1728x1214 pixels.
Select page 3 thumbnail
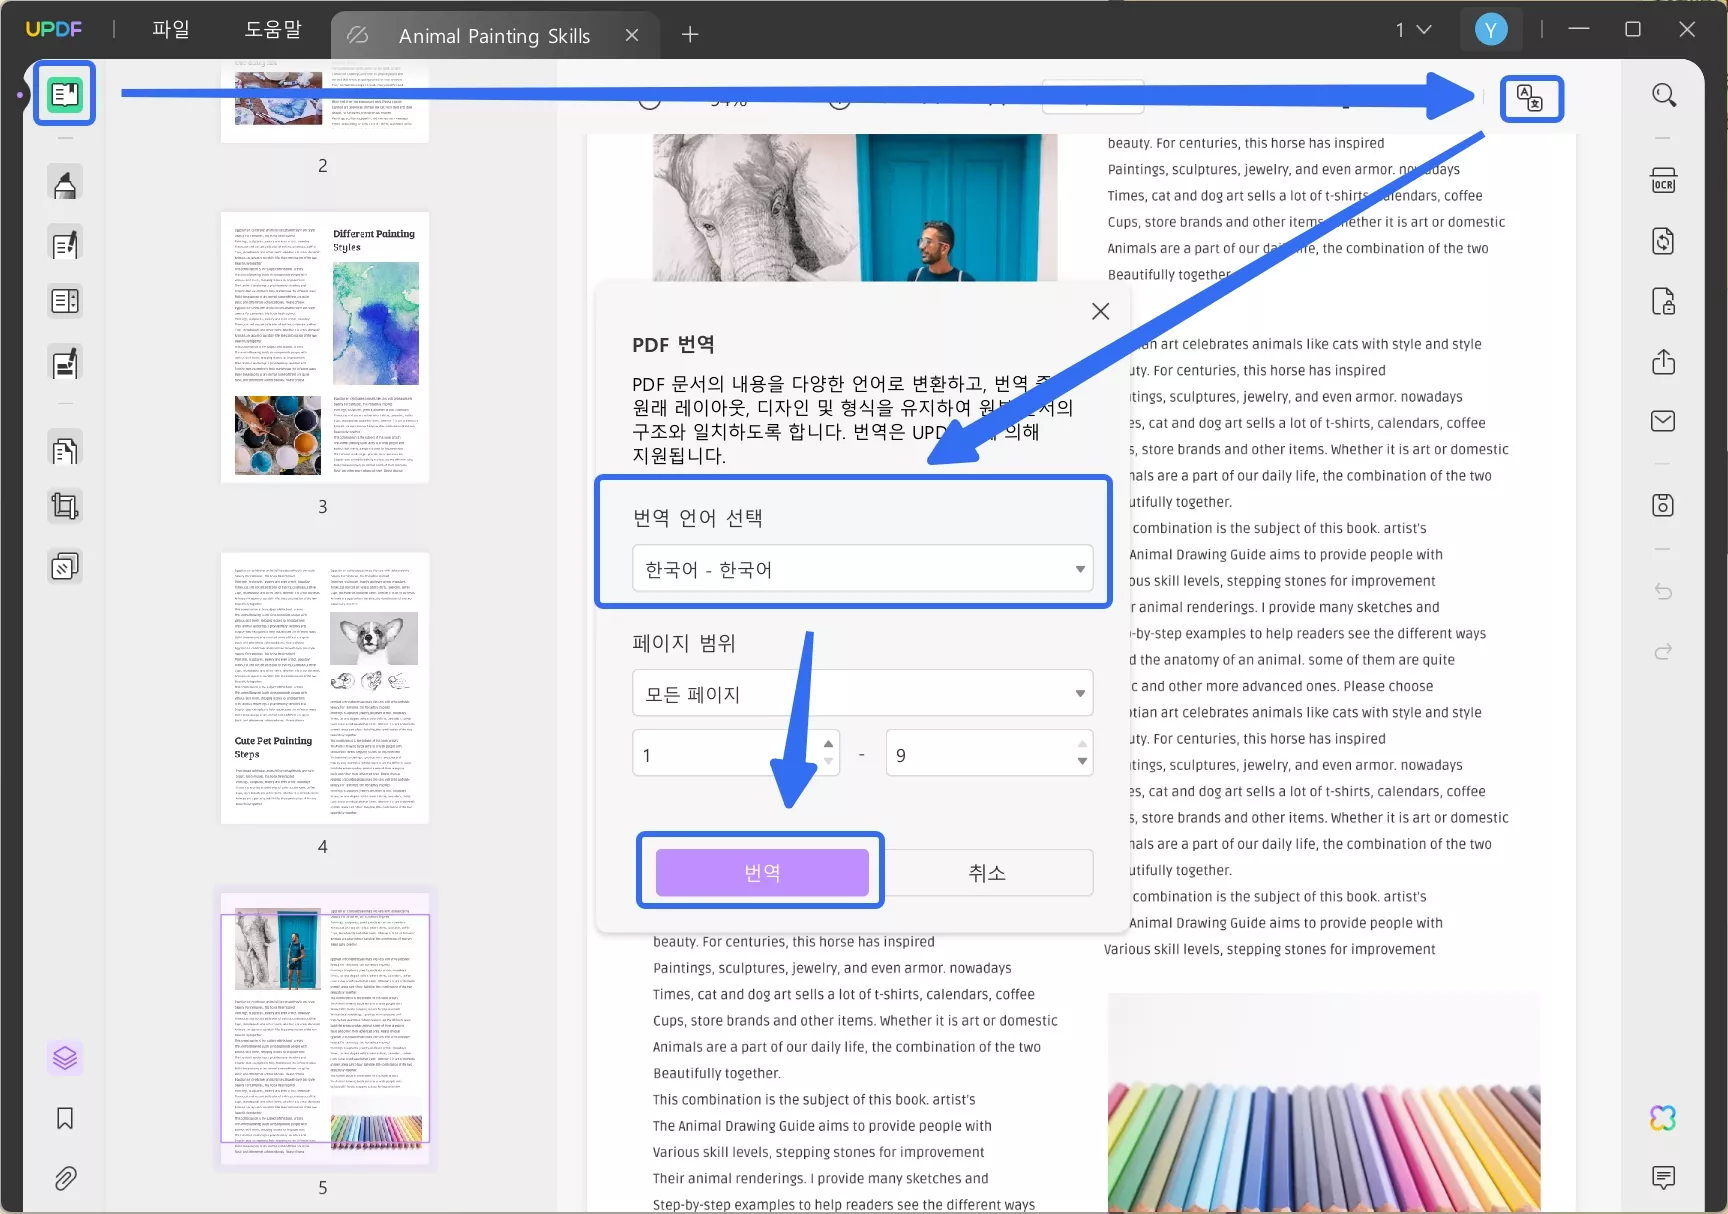click(325, 347)
